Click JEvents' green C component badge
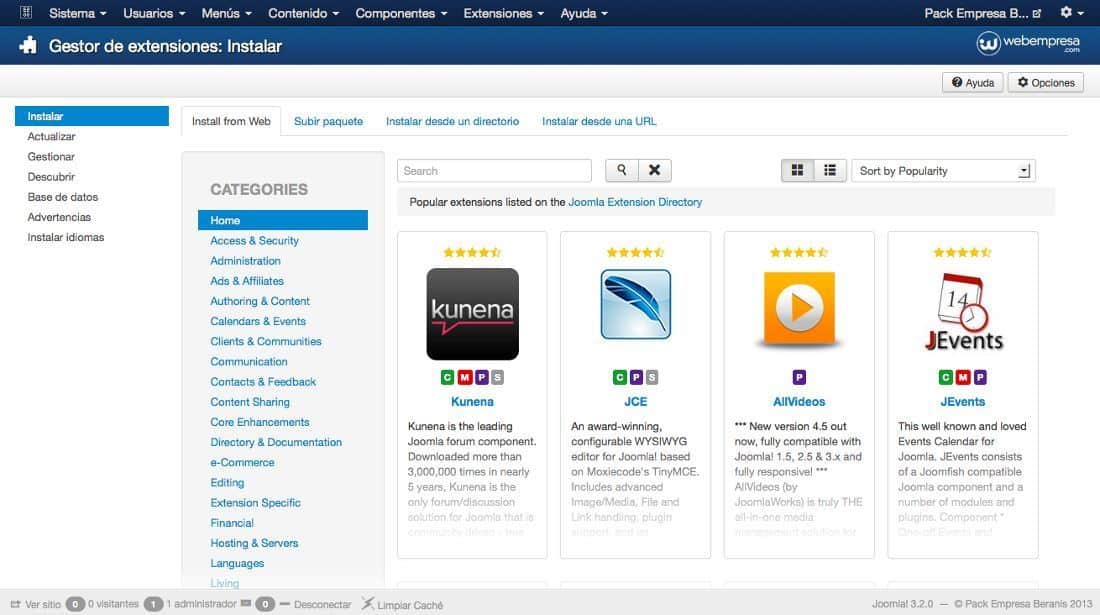 pos(946,377)
